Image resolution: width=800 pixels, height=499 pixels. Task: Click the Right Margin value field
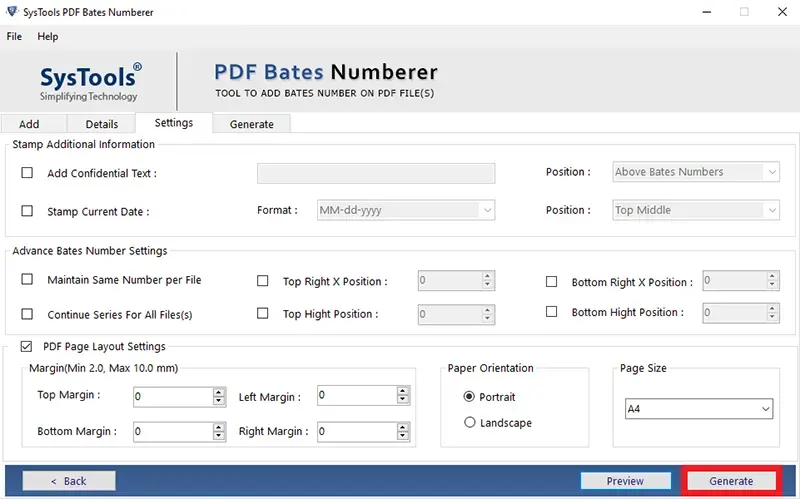(357, 432)
